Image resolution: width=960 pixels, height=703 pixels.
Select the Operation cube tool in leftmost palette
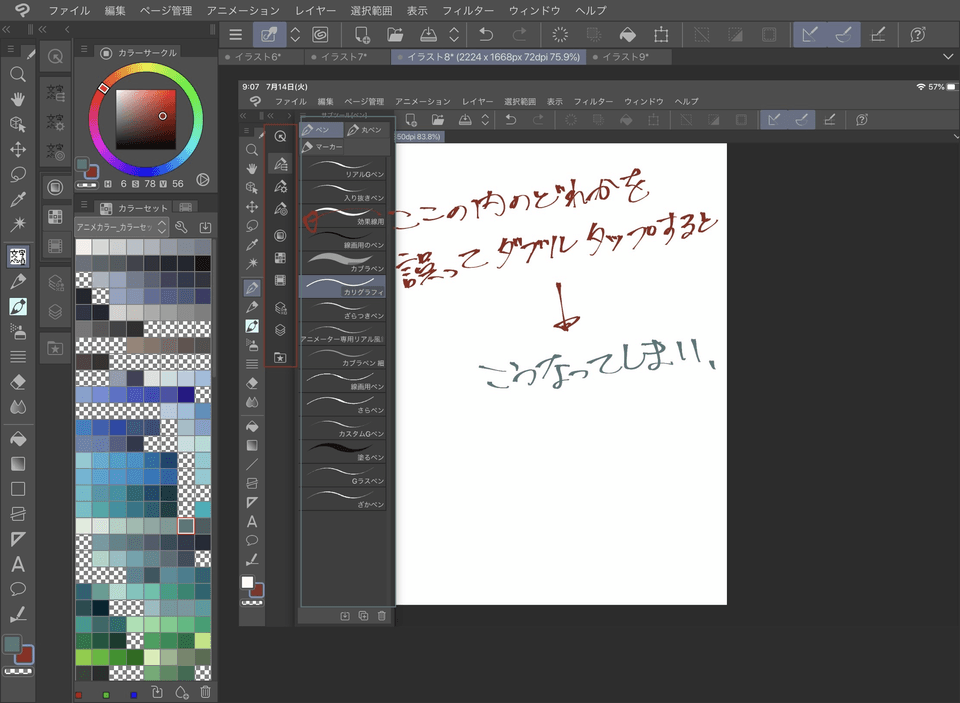18,124
